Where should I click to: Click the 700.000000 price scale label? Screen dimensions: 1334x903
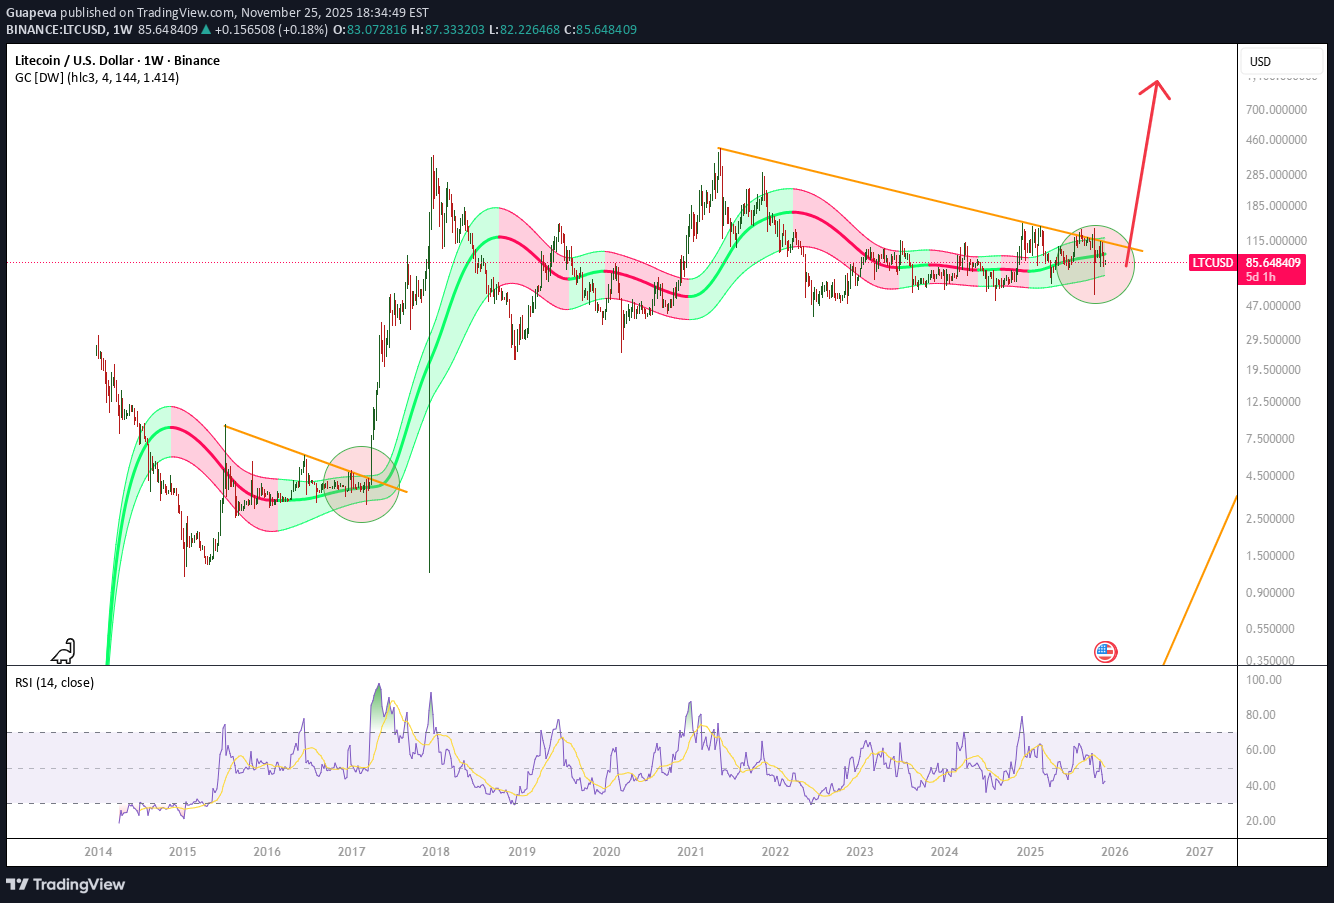tap(1274, 109)
